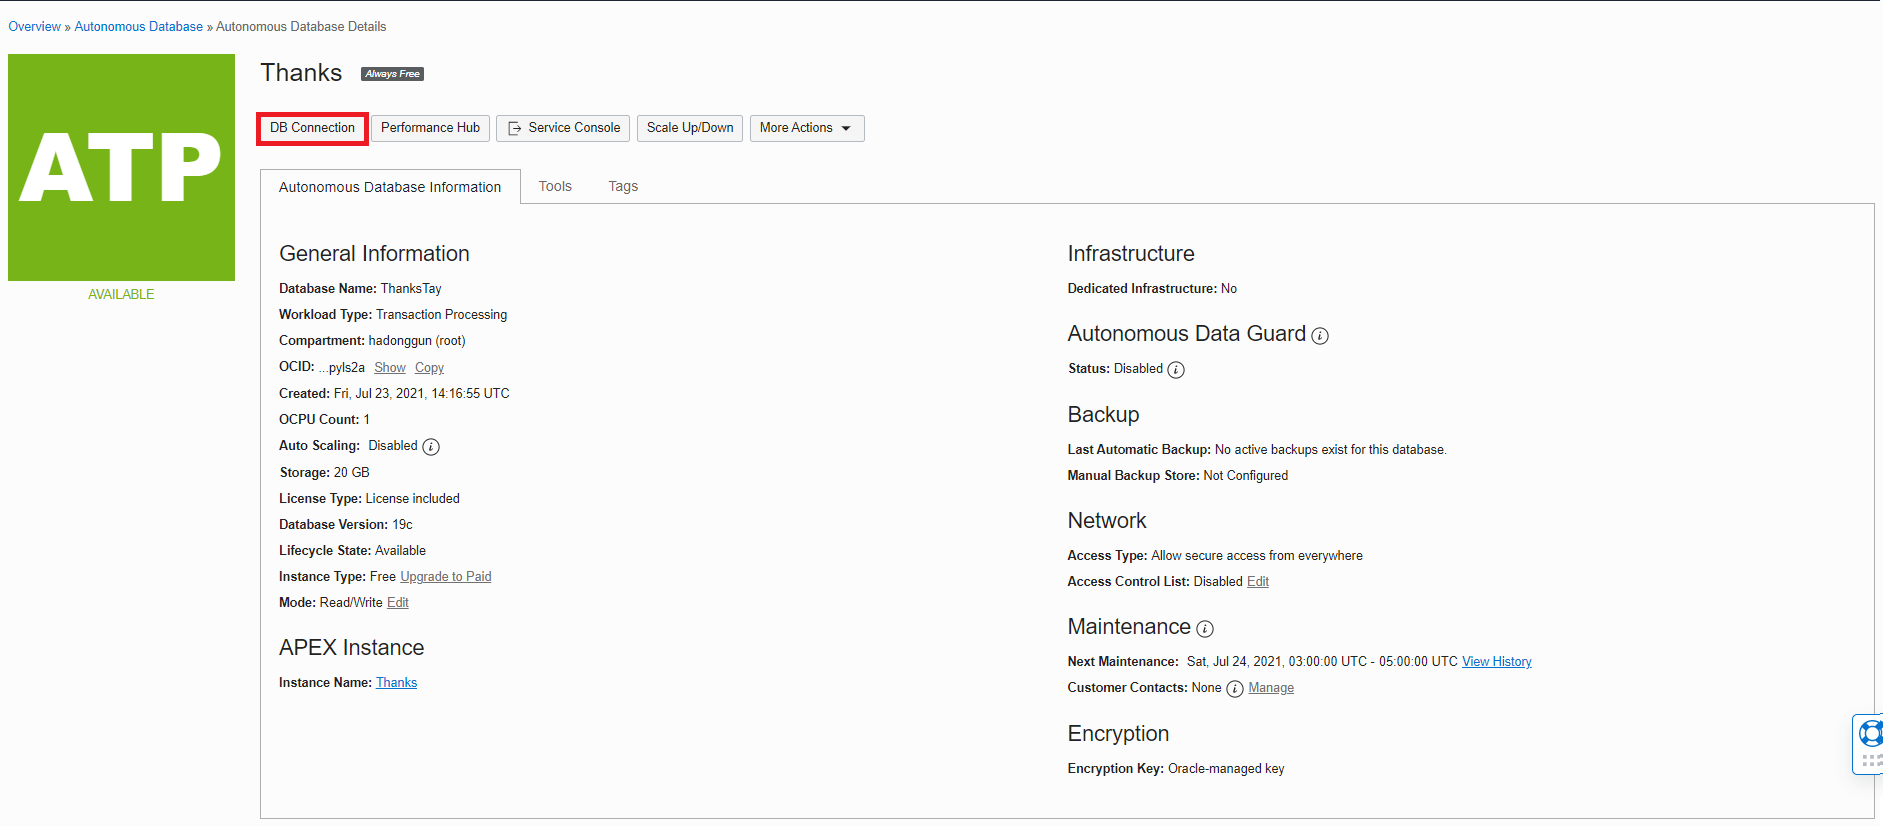Click the Service Console launch icon

coord(515,128)
